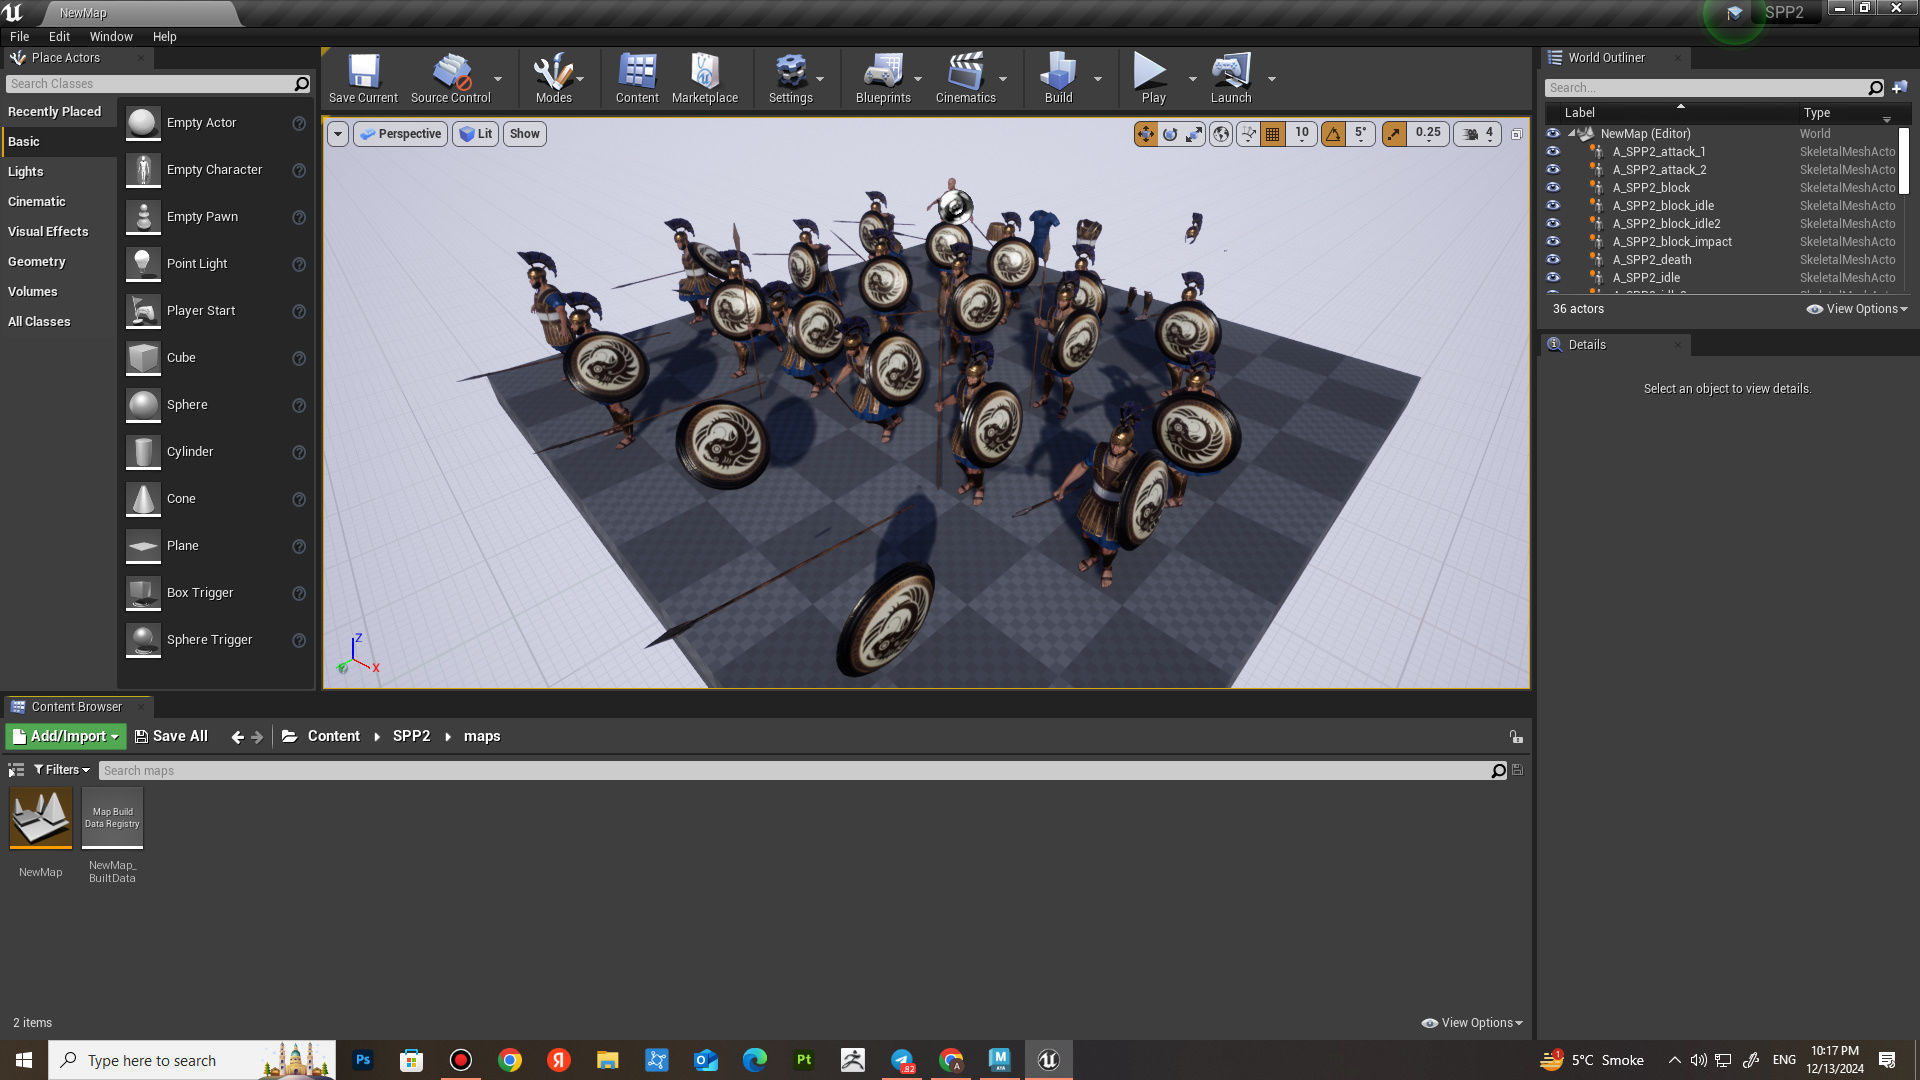This screenshot has height=1080, width=1920.
Task: Open the Window menu
Action: pos(111,37)
